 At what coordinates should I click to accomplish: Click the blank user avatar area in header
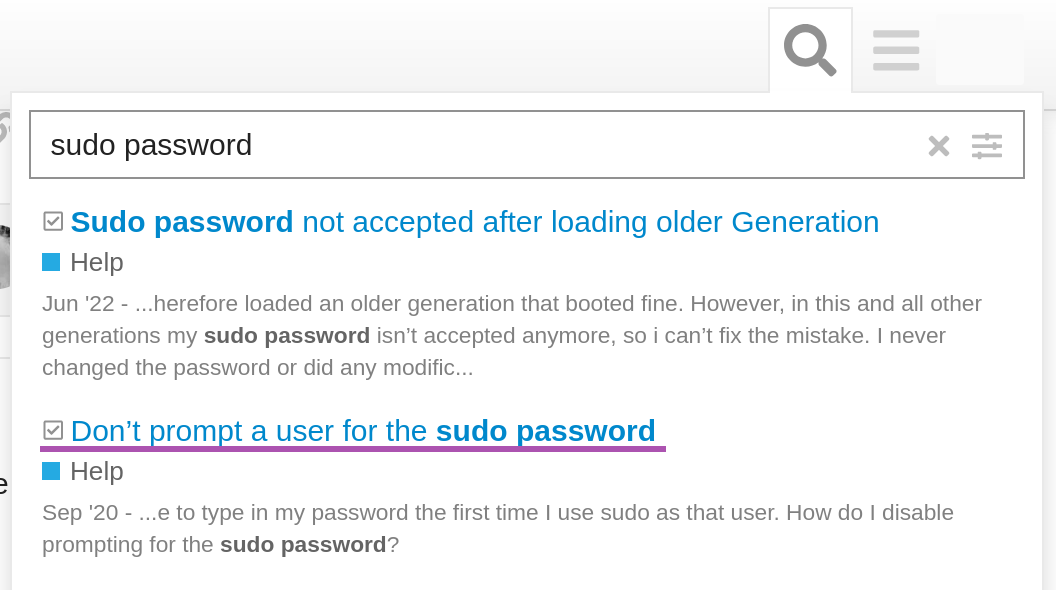(979, 50)
